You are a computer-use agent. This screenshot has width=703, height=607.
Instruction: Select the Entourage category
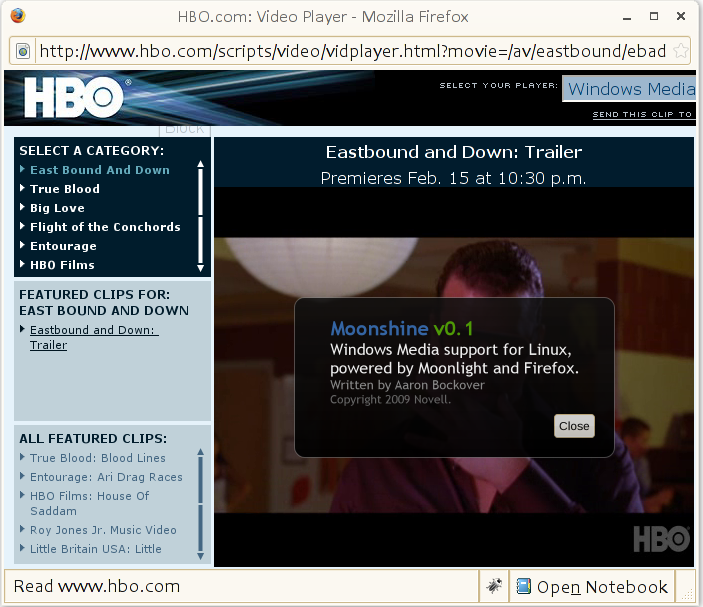[x=63, y=246]
